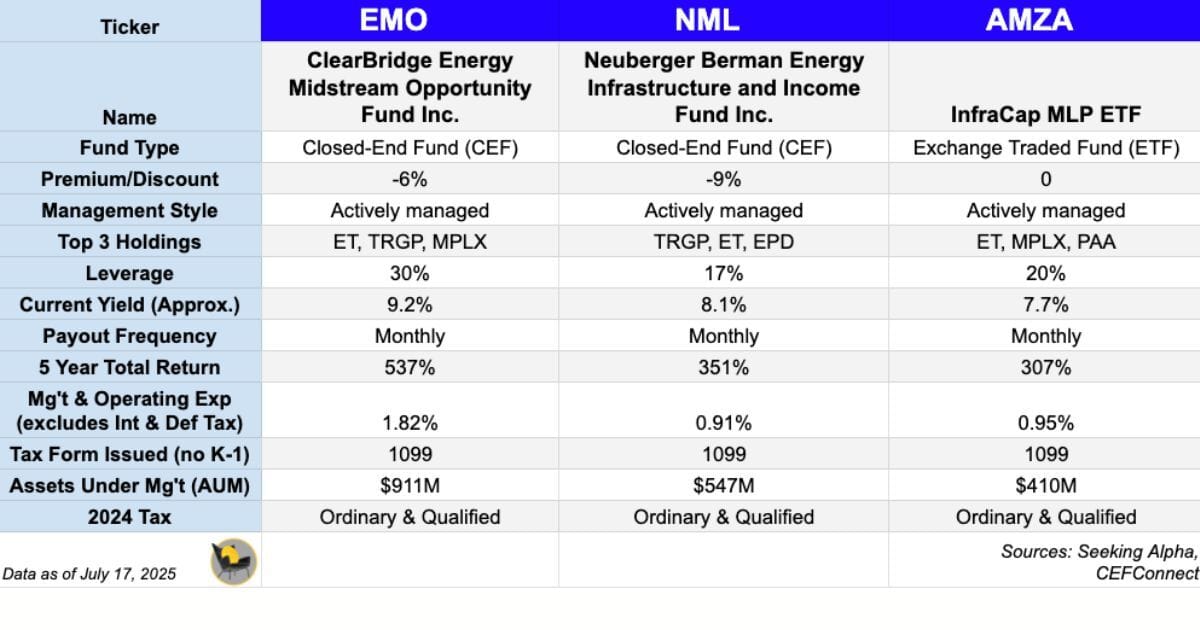Select the NML ticker header cell
The image size is (1200, 630).
pyautogui.click(x=723, y=22)
